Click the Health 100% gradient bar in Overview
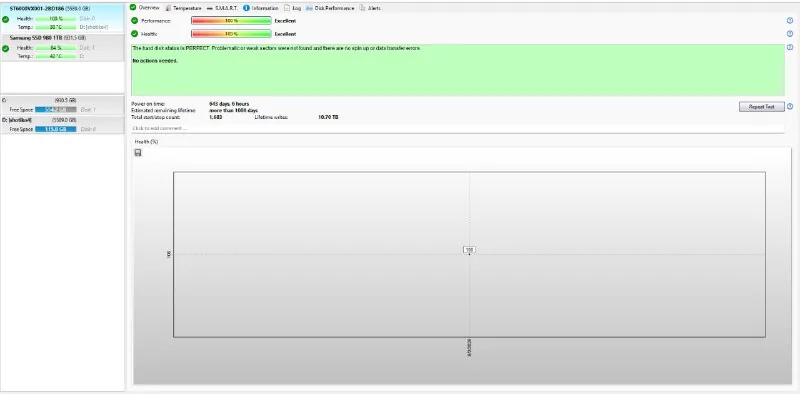The image size is (800, 394). (x=231, y=34)
